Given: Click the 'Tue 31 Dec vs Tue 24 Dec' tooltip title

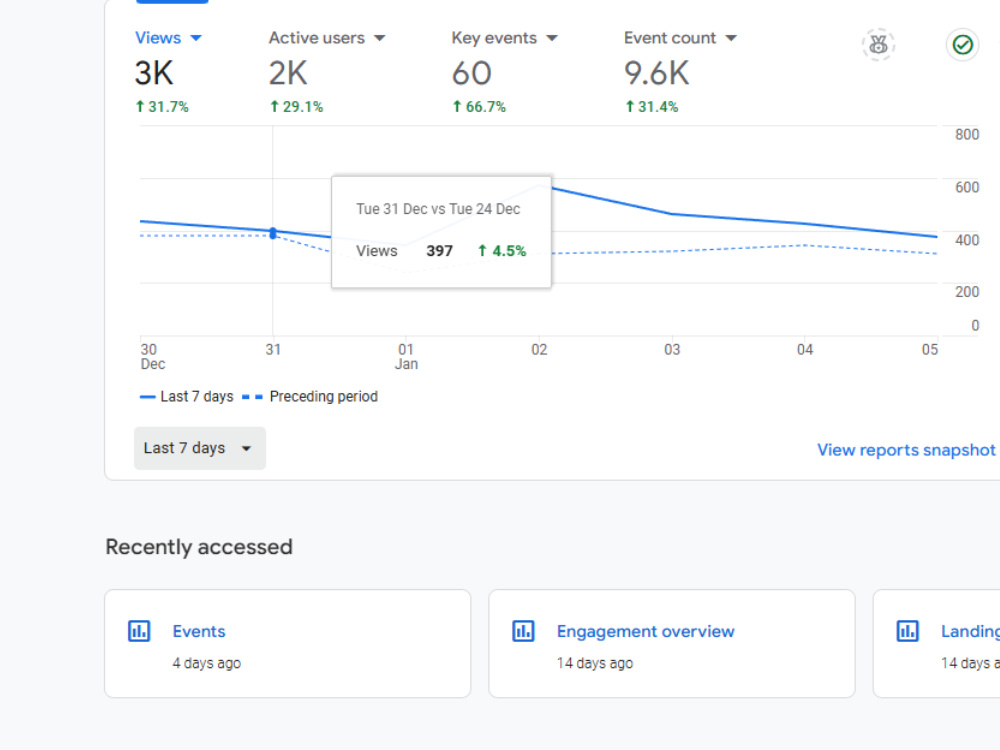Looking at the screenshot, I should pos(438,209).
